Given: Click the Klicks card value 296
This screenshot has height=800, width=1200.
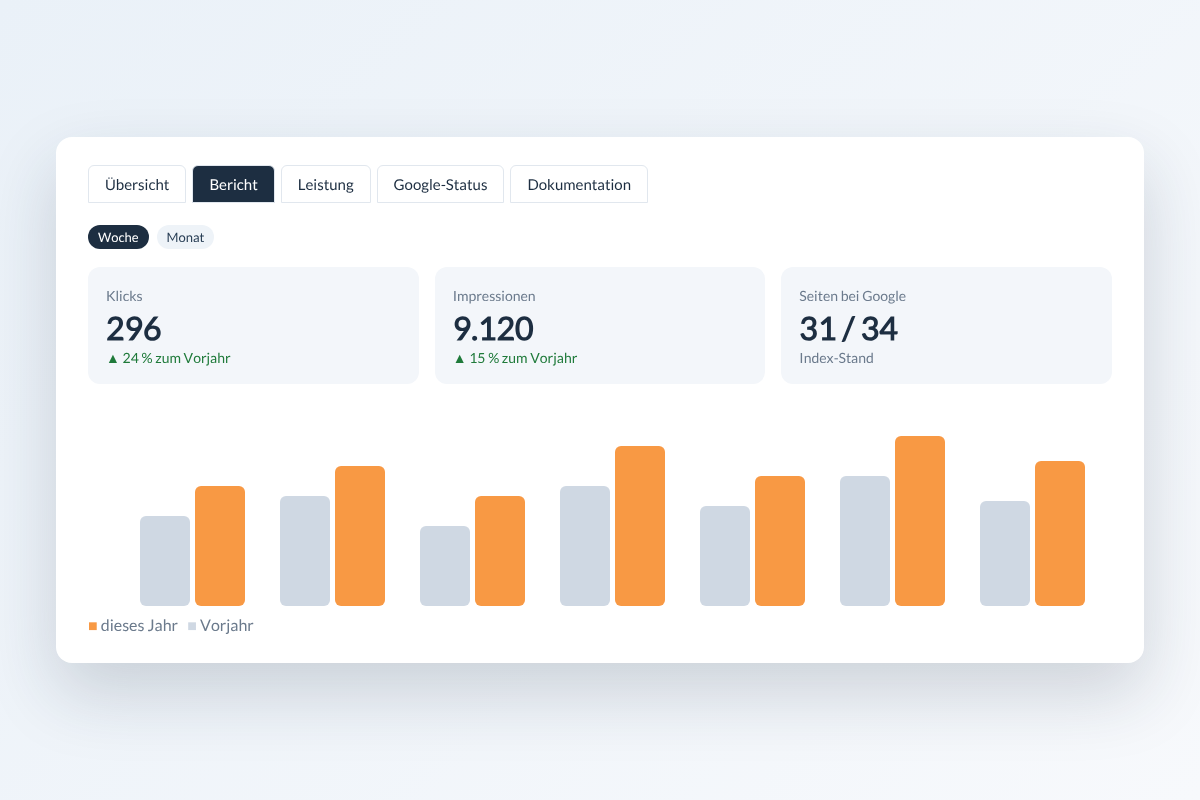Looking at the screenshot, I should tap(134, 328).
